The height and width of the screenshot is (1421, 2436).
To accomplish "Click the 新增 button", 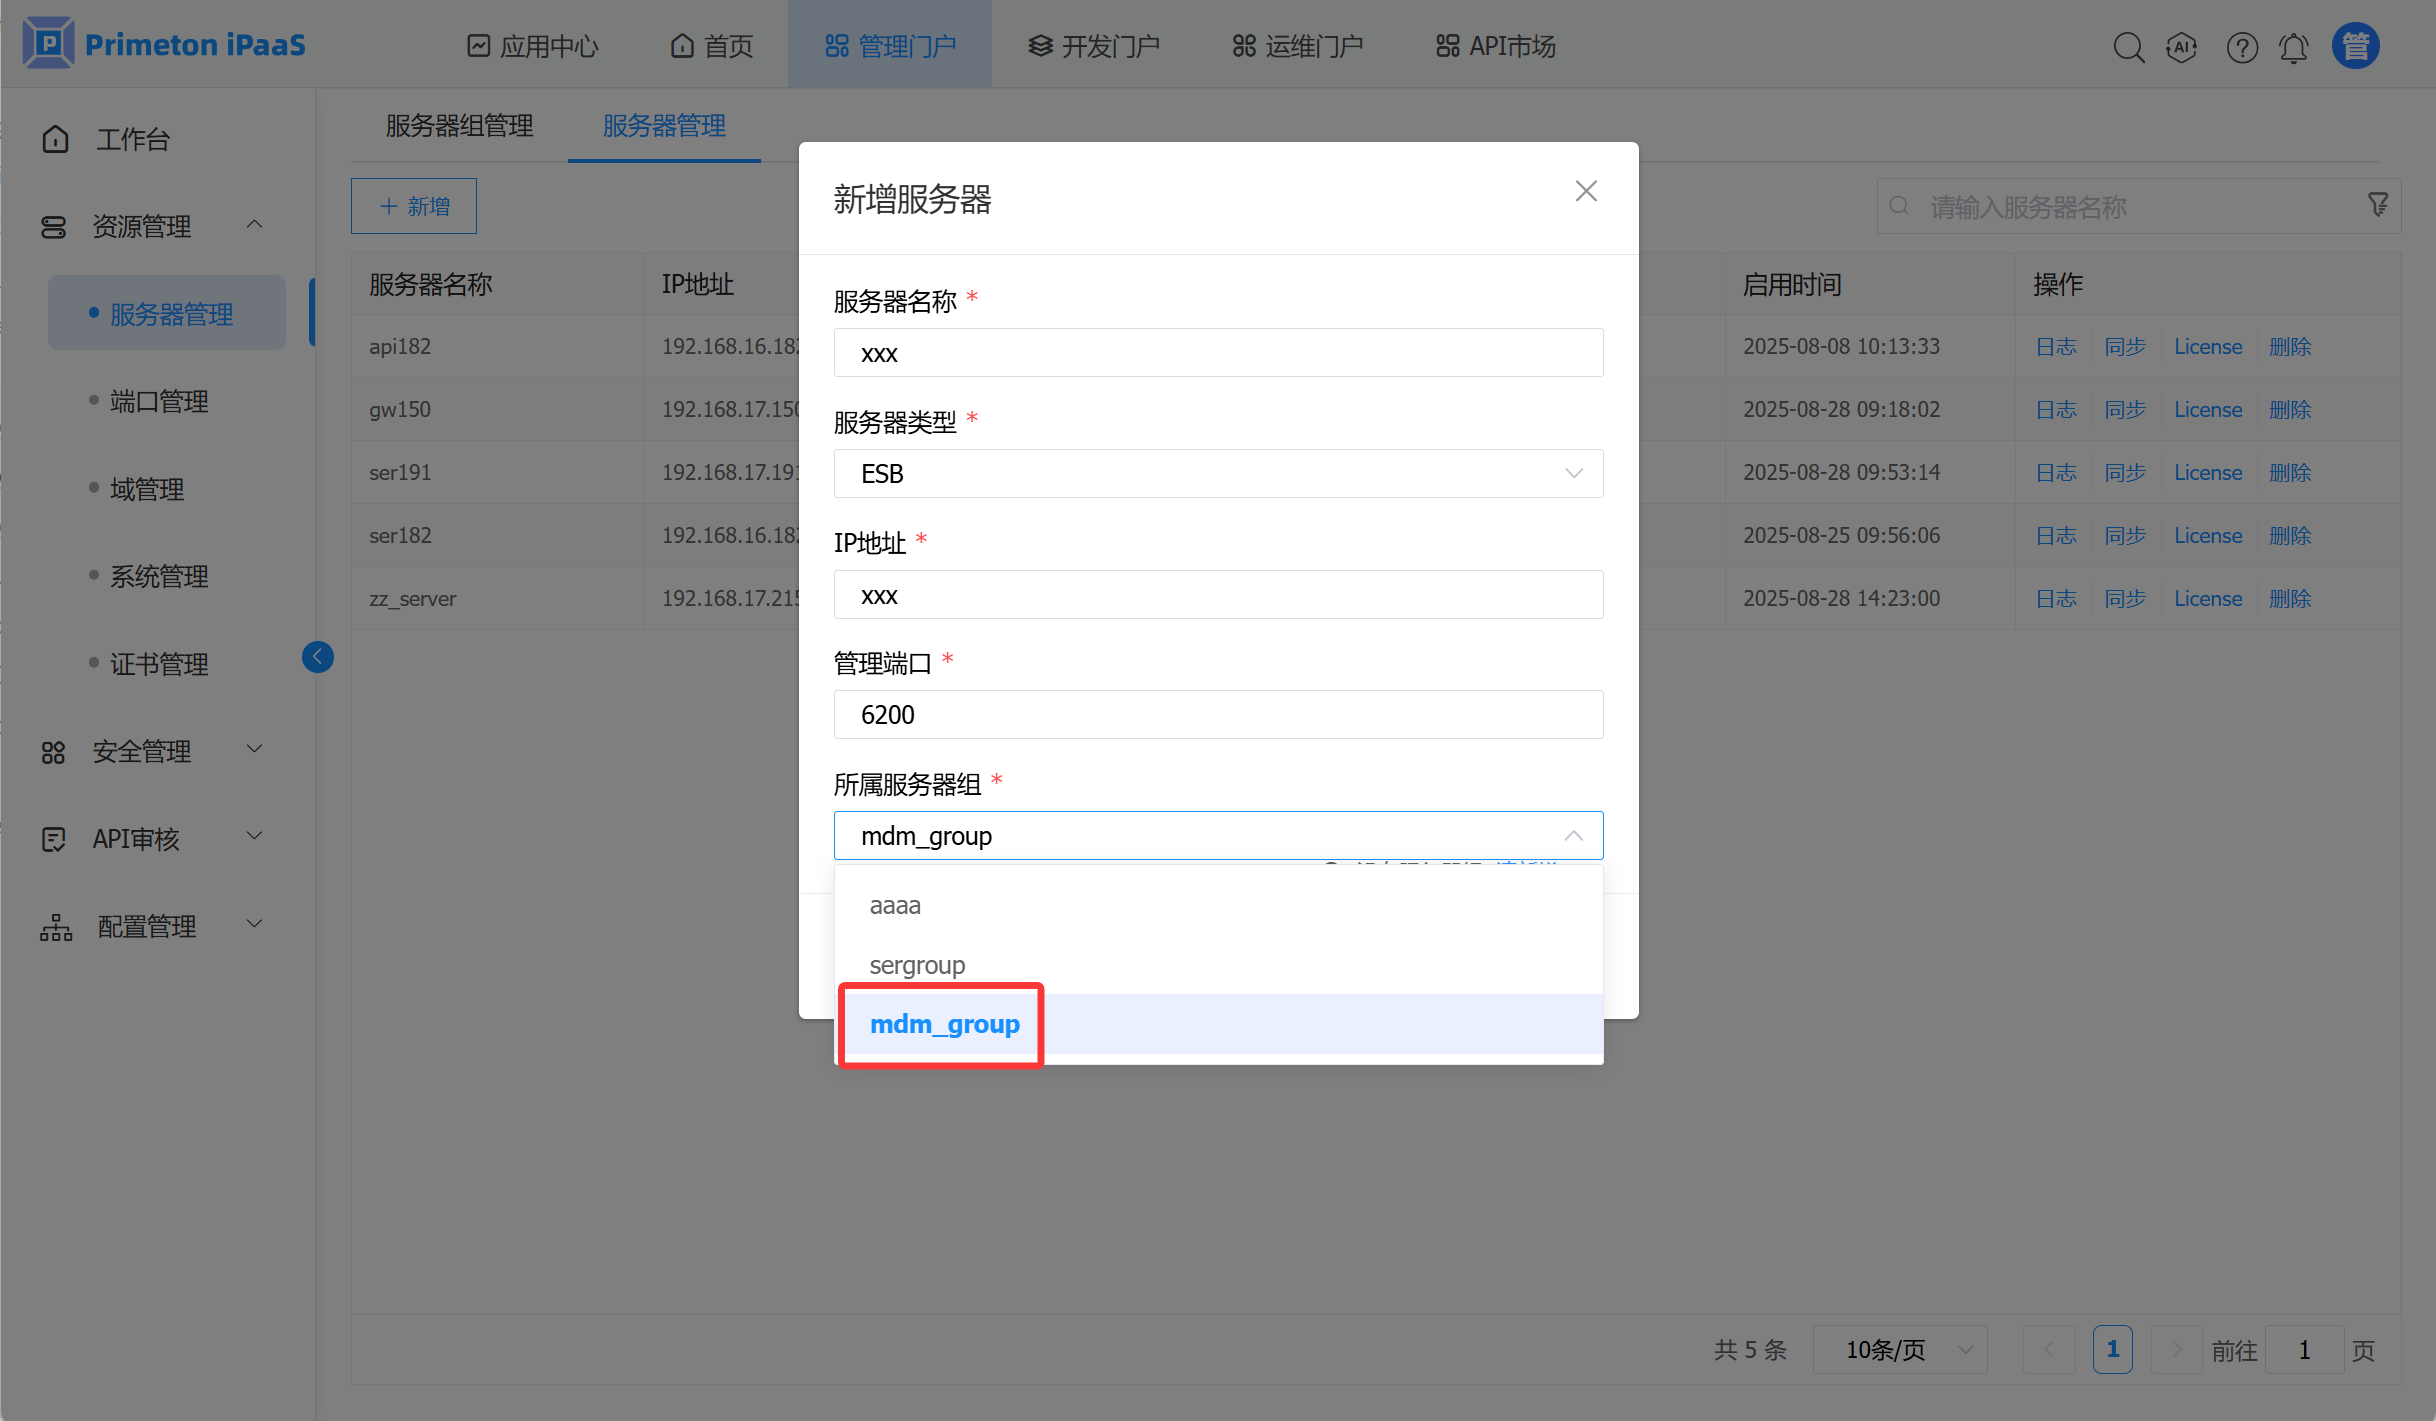I will pyautogui.click(x=414, y=206).
